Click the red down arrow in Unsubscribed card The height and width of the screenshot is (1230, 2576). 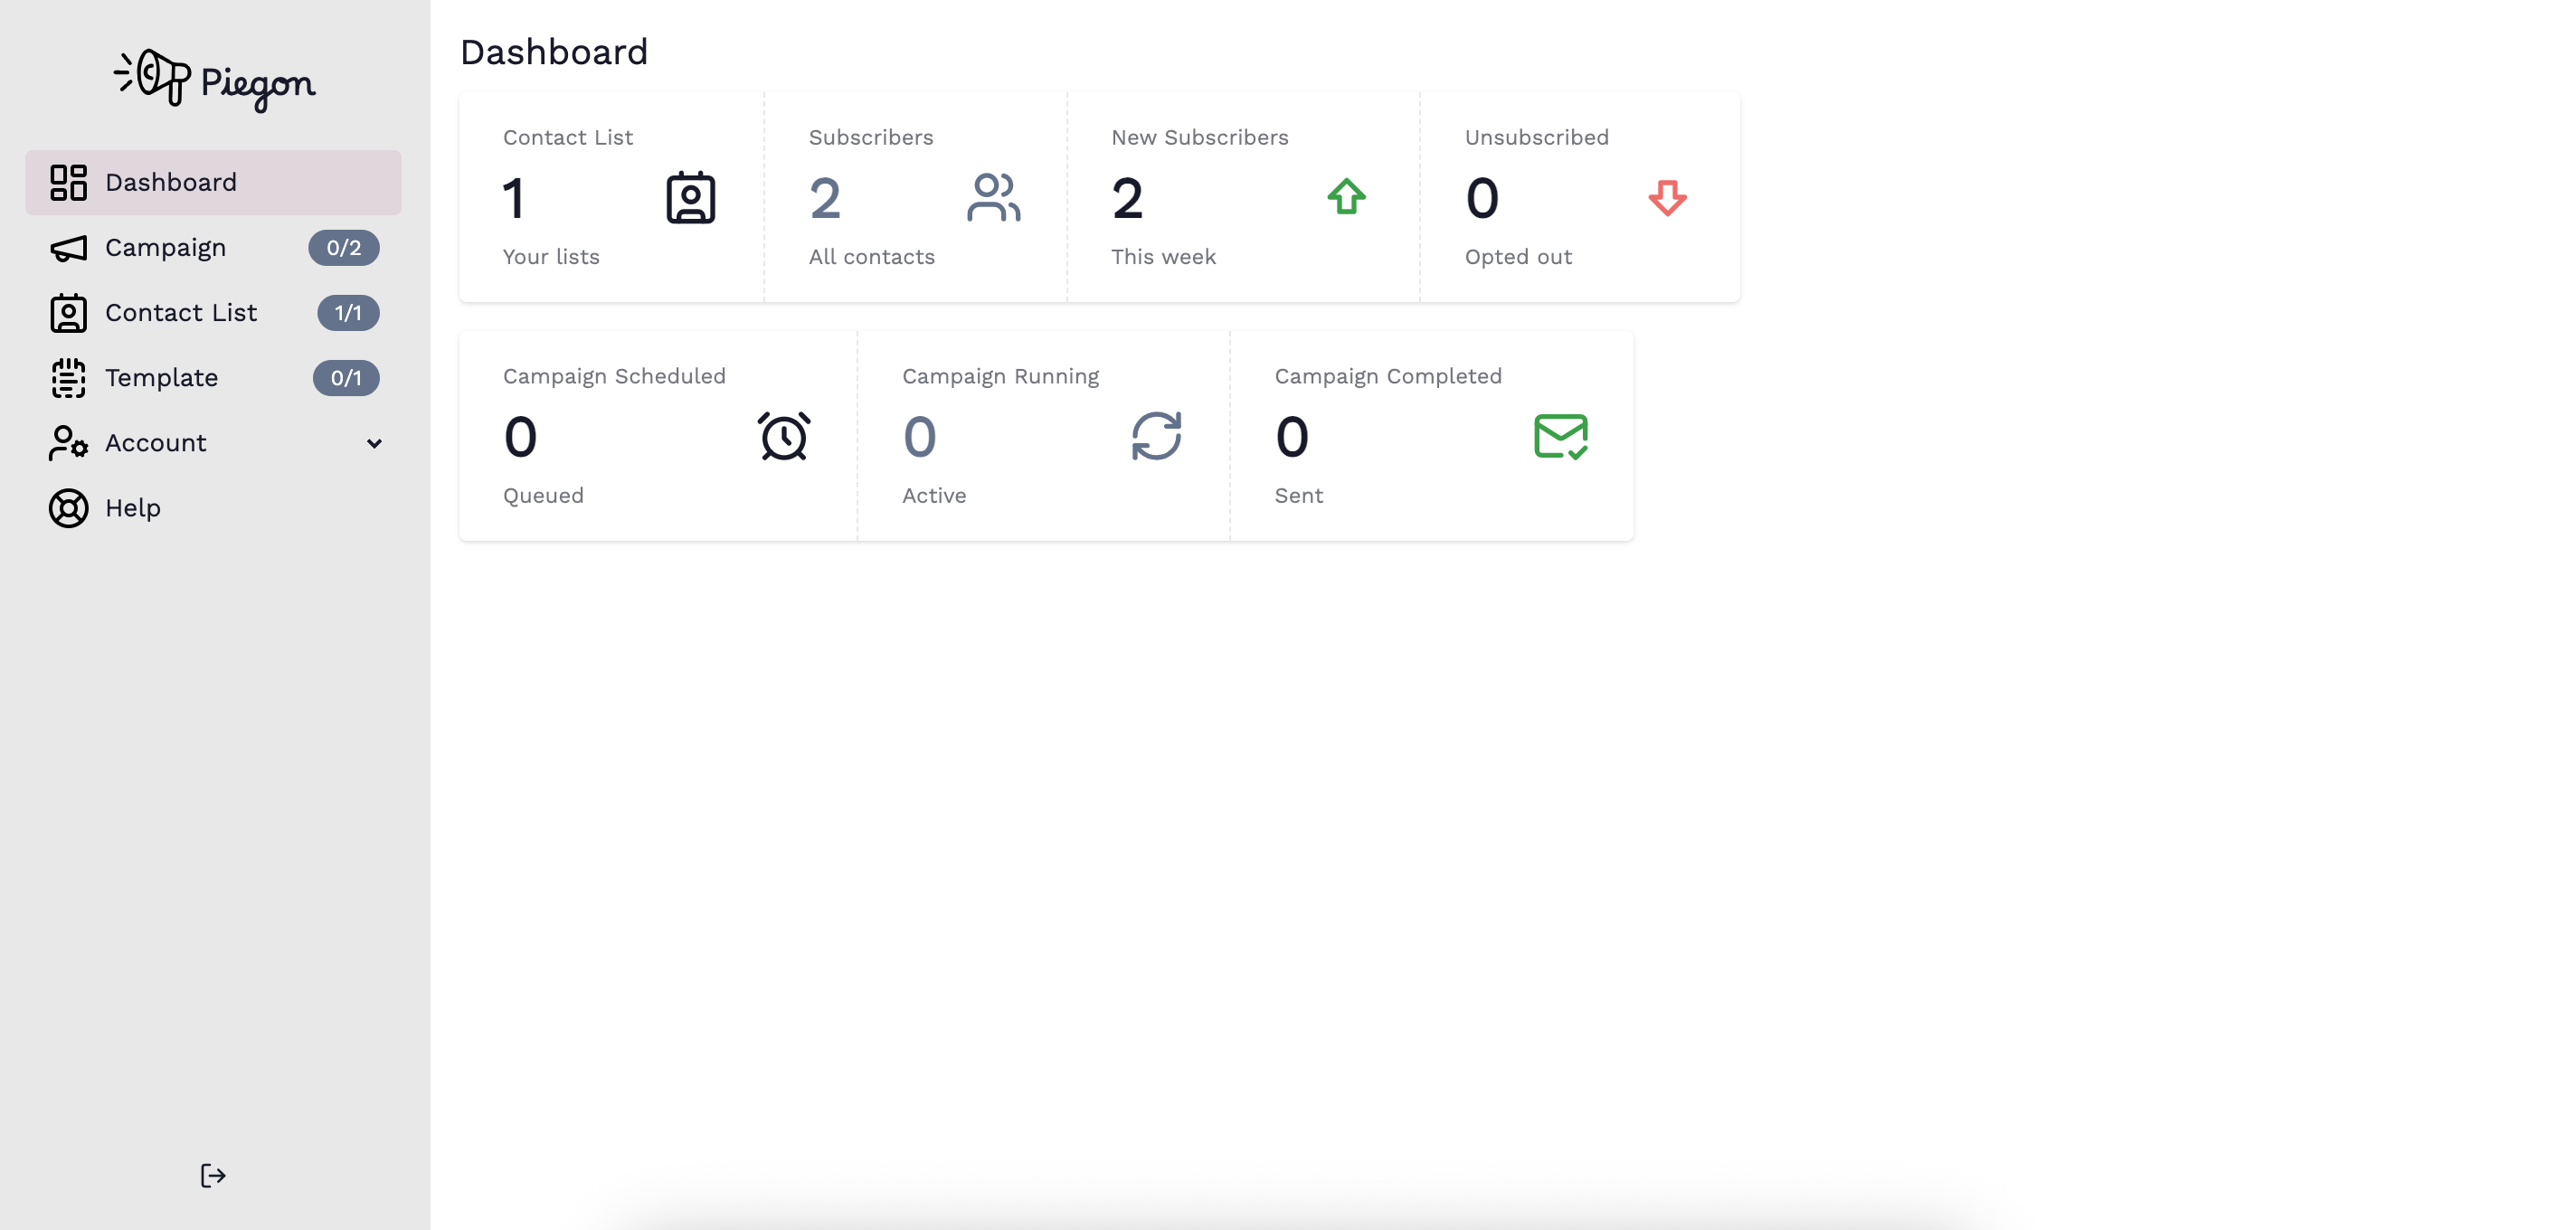tap(1667, 197)
